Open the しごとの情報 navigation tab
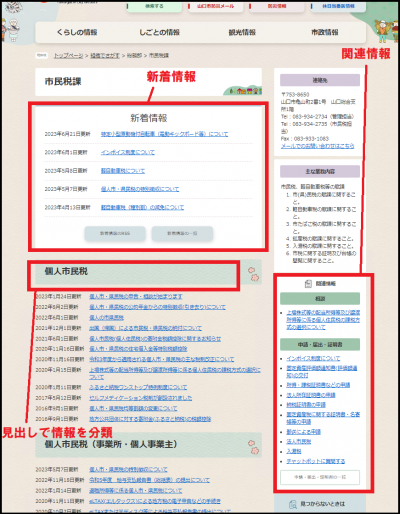 (x=159, y=32)
